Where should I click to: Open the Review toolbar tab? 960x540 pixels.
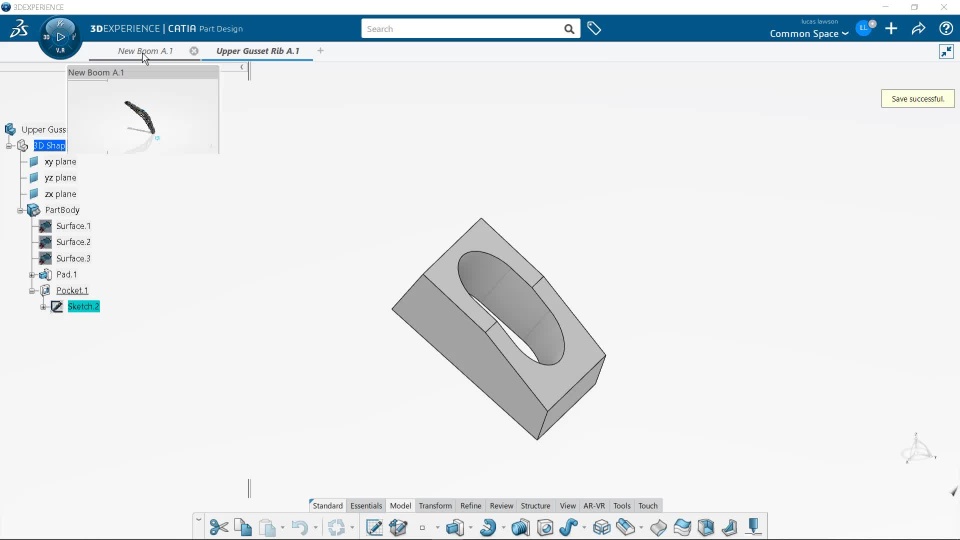[x=501, y=506]
